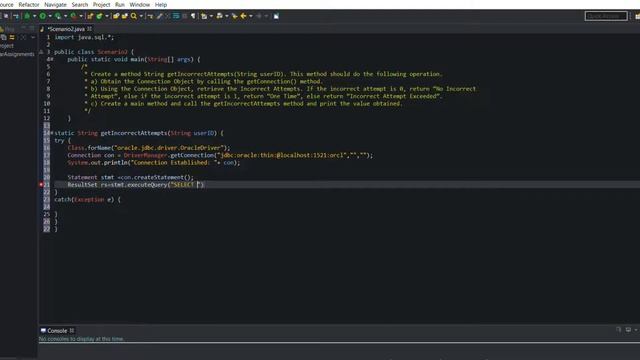Collapse getIncorrectAttempts fold at line 14
This screenshot has width=640, height=360.
[52, 133]
